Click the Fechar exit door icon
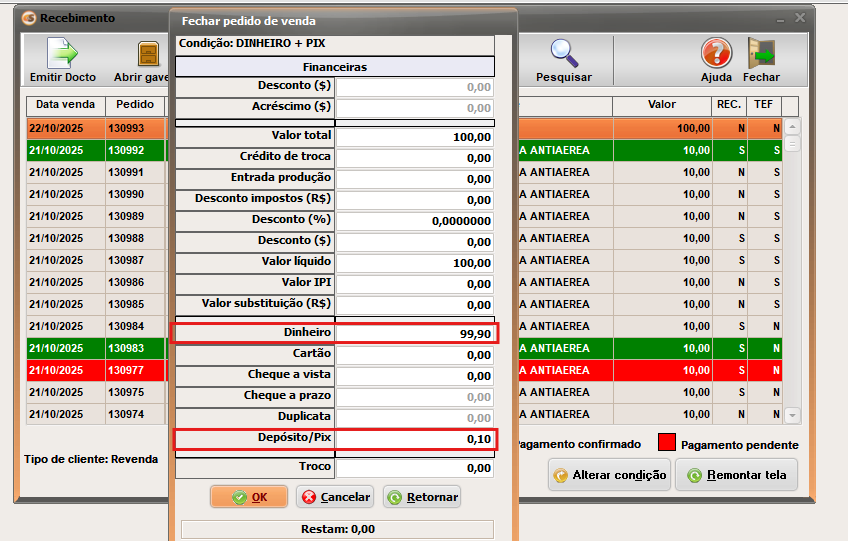This screenshot has width=848, height=541. [x=761, y=54]
